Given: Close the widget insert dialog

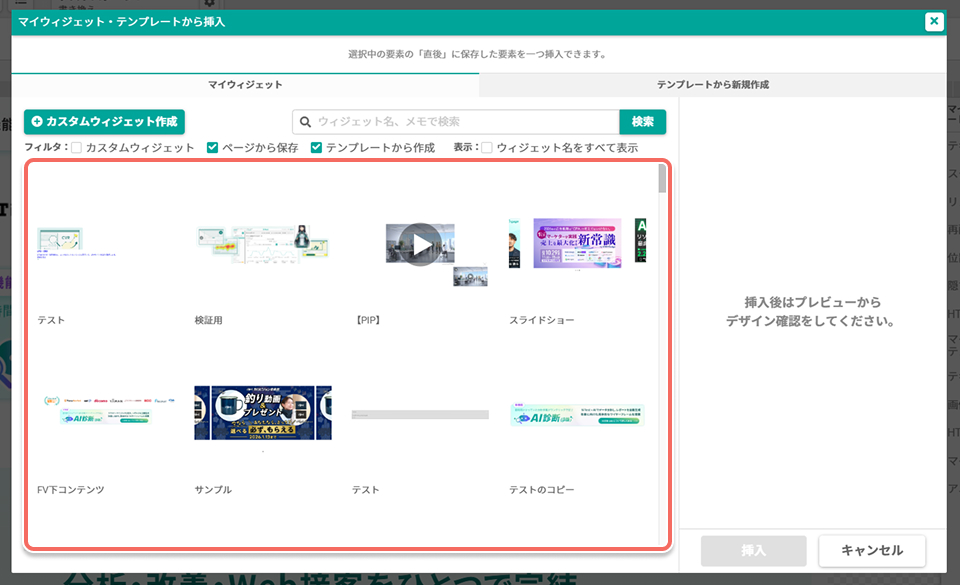Looking at the screenshot, I should click(x=934, y=21).
